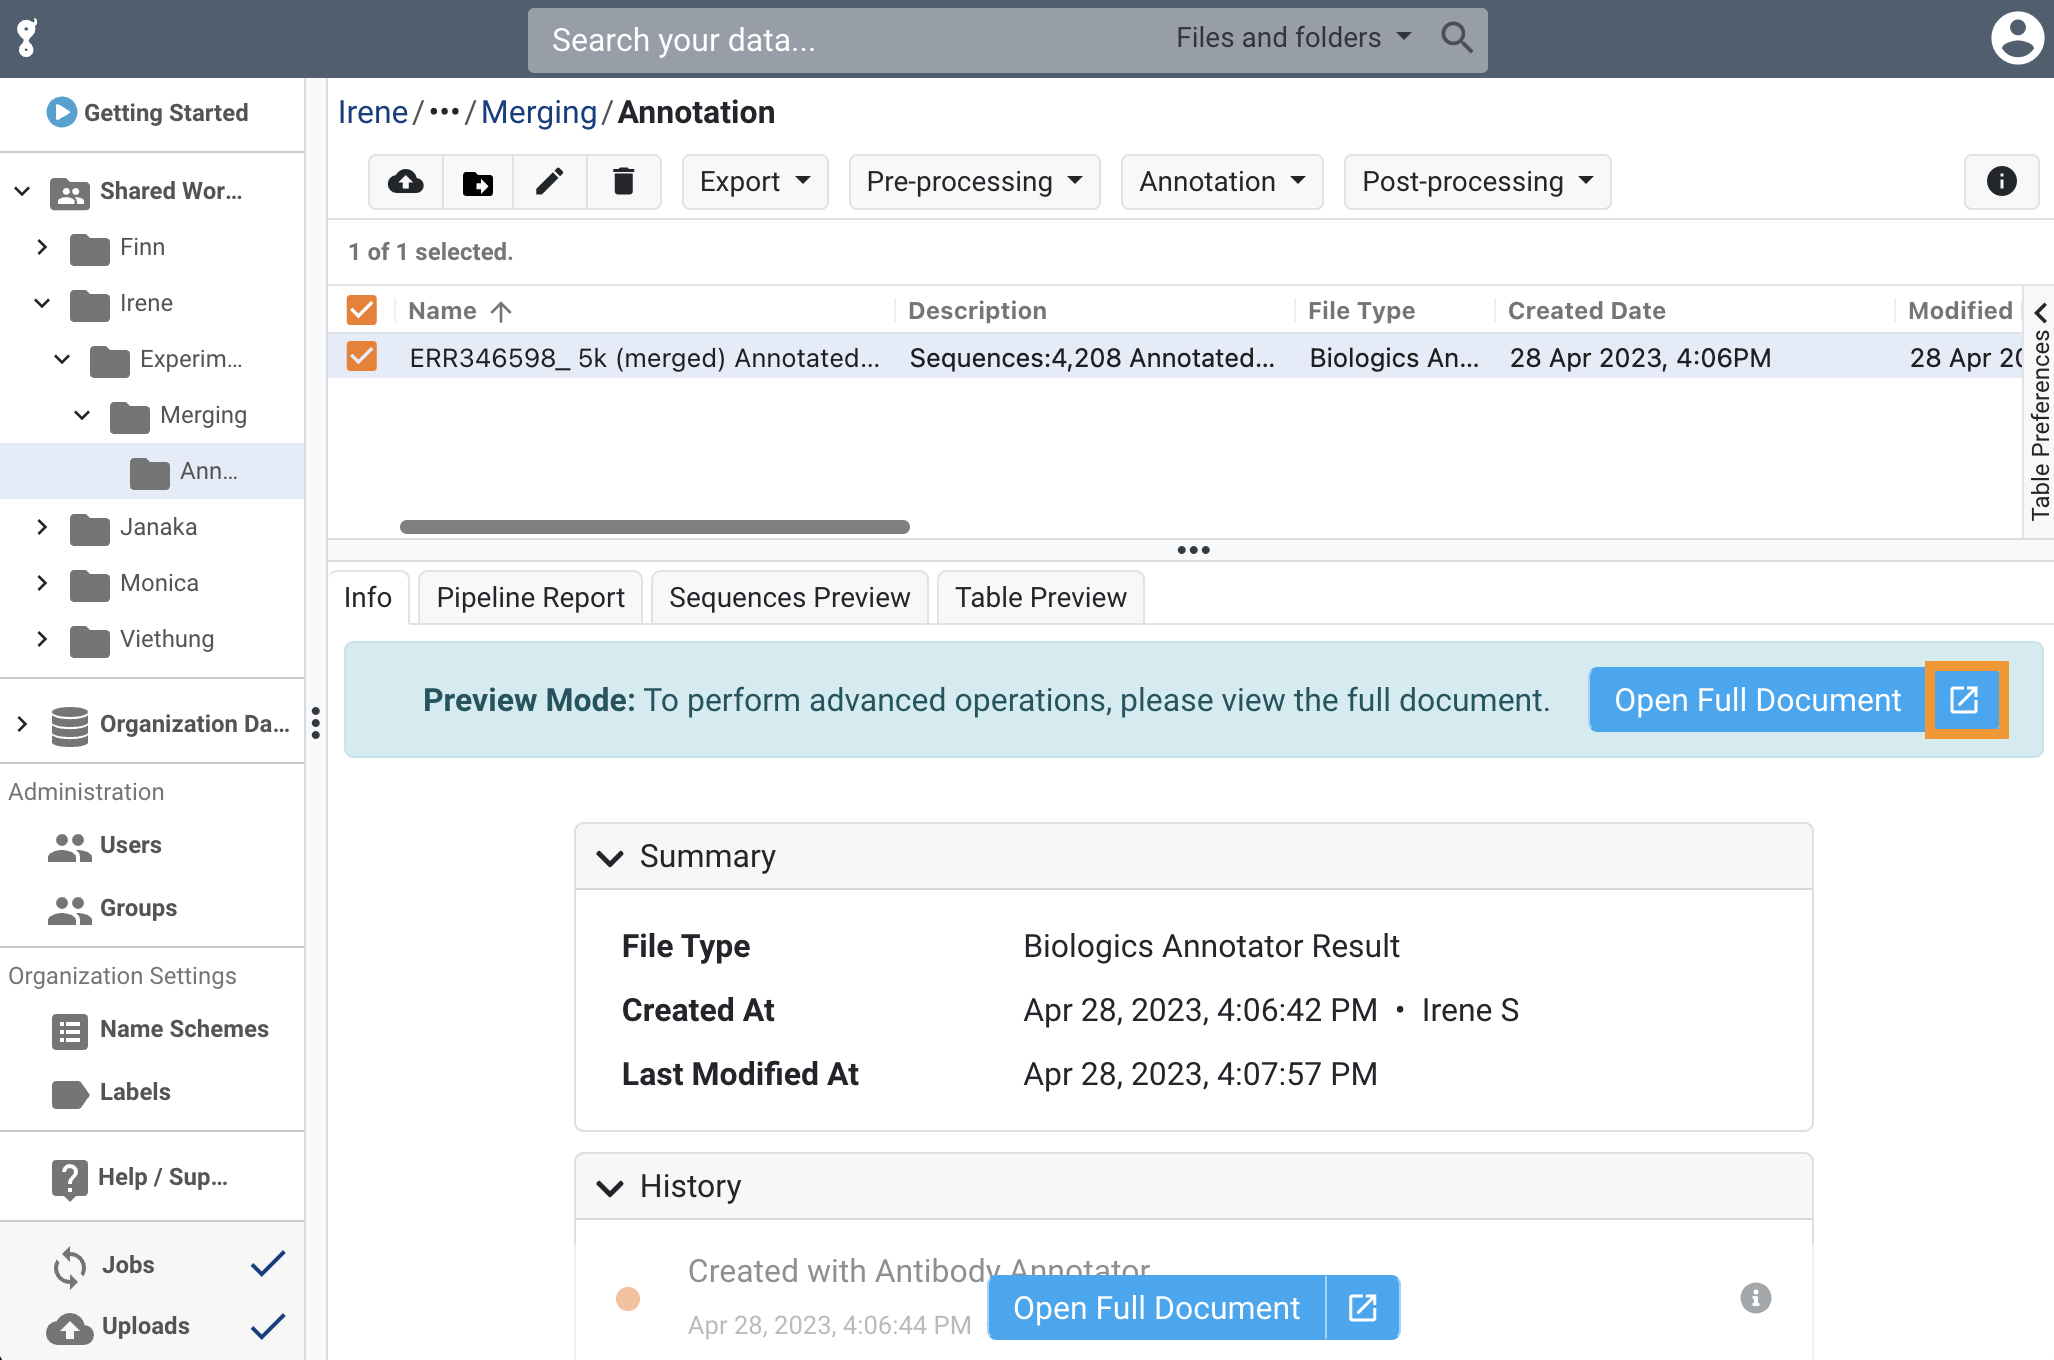This screenshot has height=1360, width=2054.
Task: Click open-in-new-window icon on floating button
Action: pyautogui.click(x=1363, y=1308)
